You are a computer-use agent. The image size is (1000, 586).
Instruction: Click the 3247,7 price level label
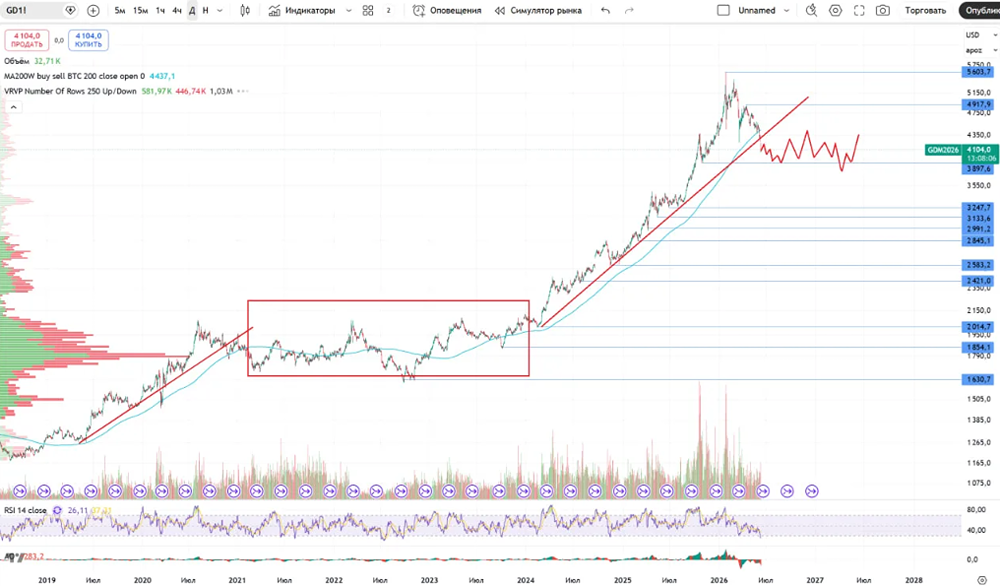[x=979, y=207]
